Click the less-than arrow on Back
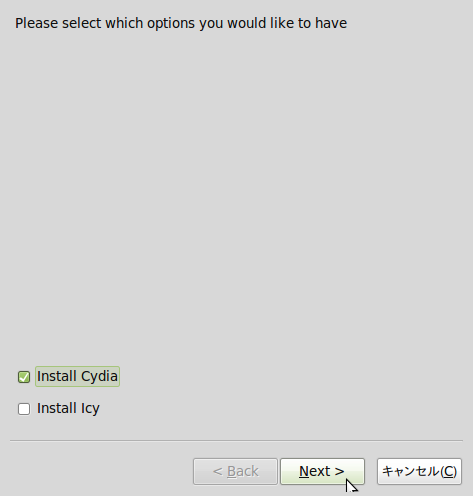Screen dimensions: 473x496 point(218,472)
